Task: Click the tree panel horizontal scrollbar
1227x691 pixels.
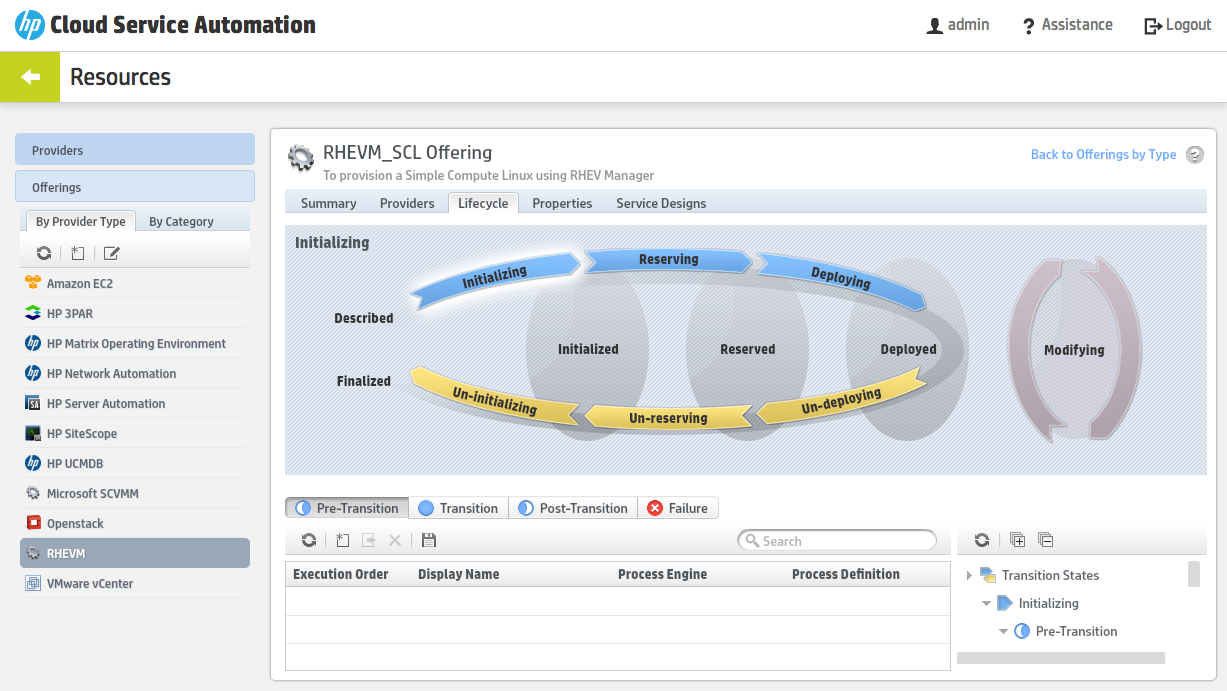Action: pos(1061,658)
